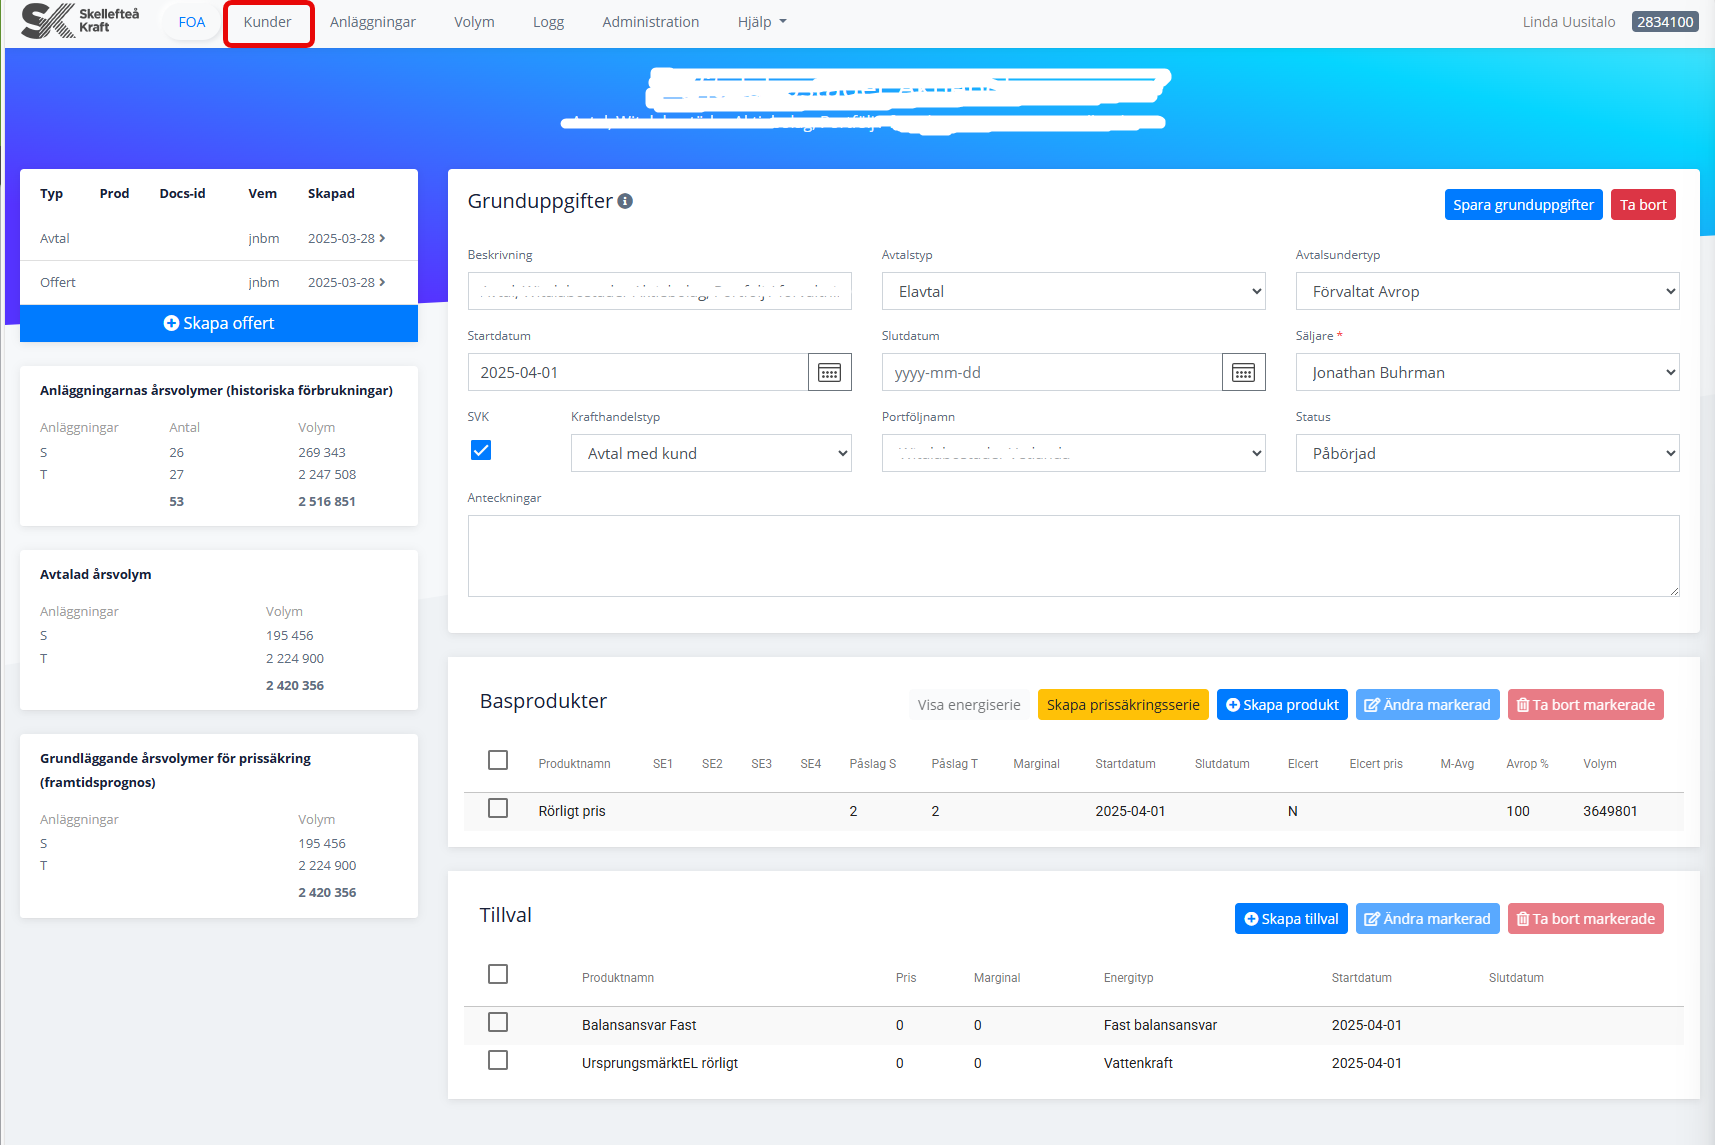1715x1145 pixels.
Task: Click the Skellefteå Kraft logo
Action: click(80, 21)
